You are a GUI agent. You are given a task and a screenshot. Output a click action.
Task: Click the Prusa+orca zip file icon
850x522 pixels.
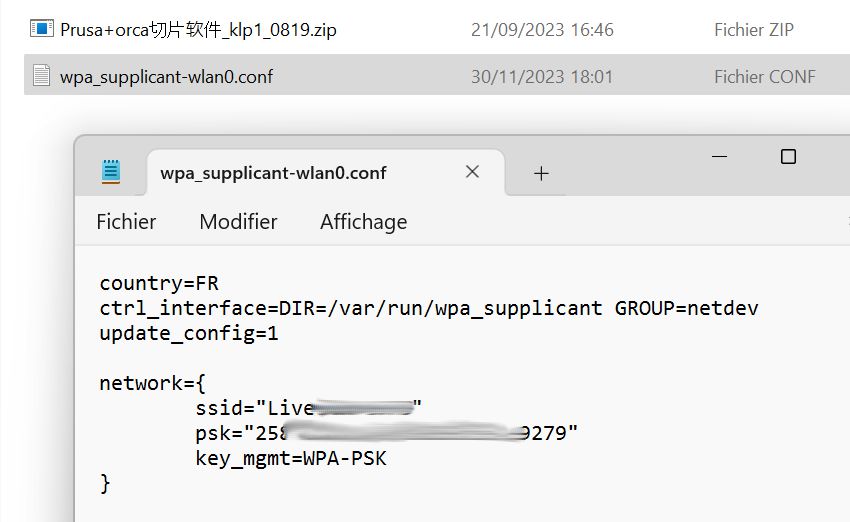pos(42,29)
